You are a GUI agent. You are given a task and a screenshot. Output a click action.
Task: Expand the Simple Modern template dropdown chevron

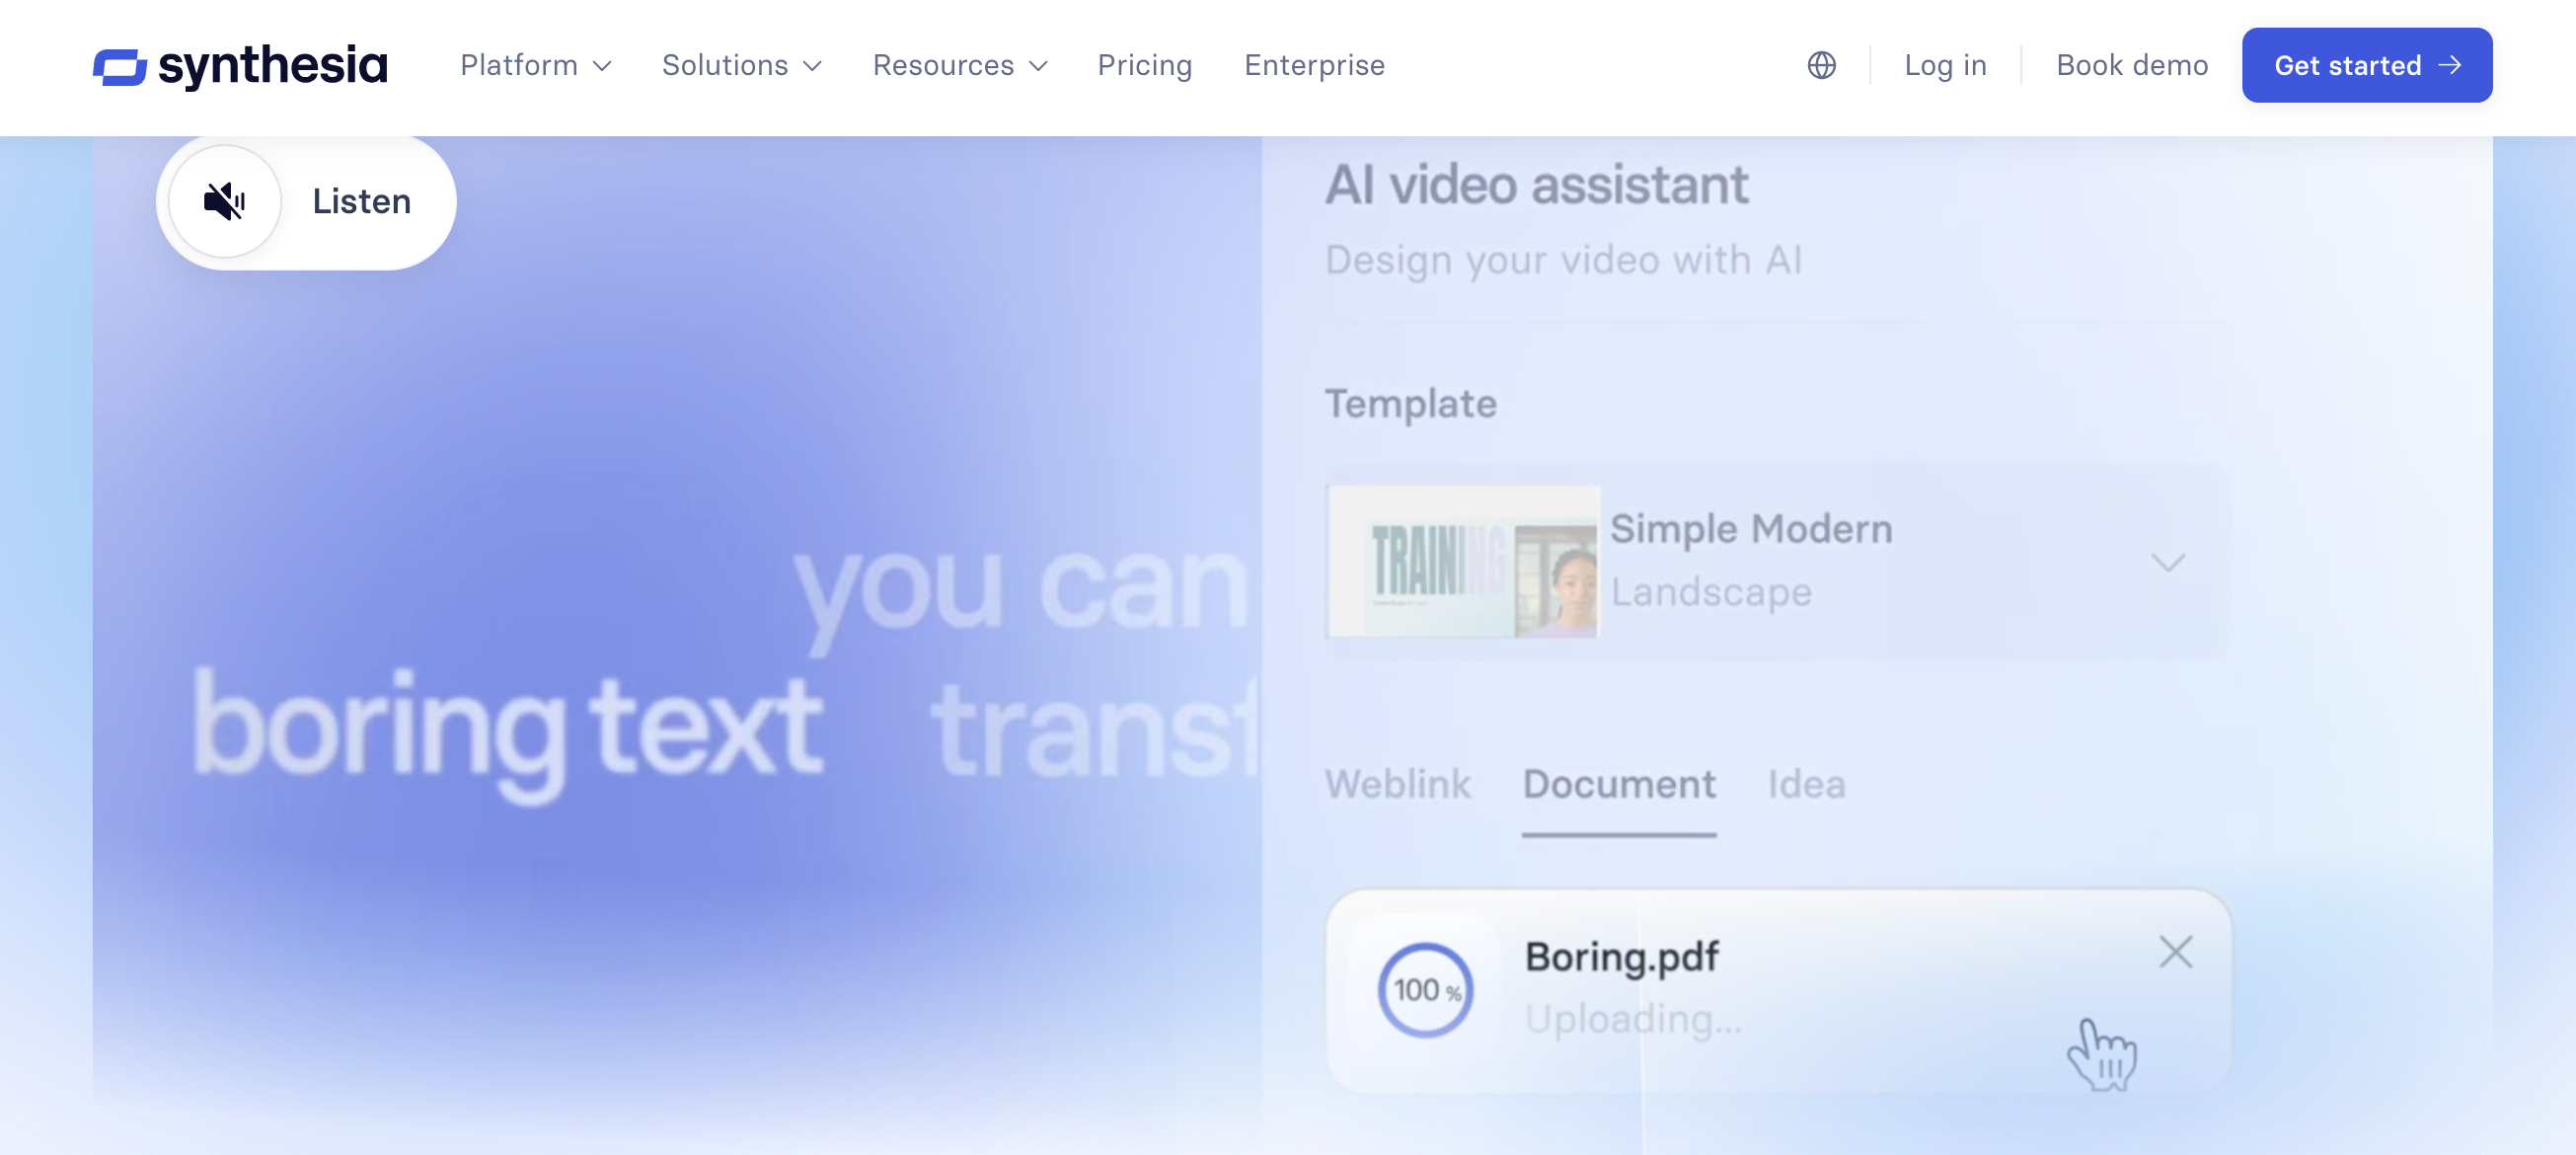tap(2167, 562)
